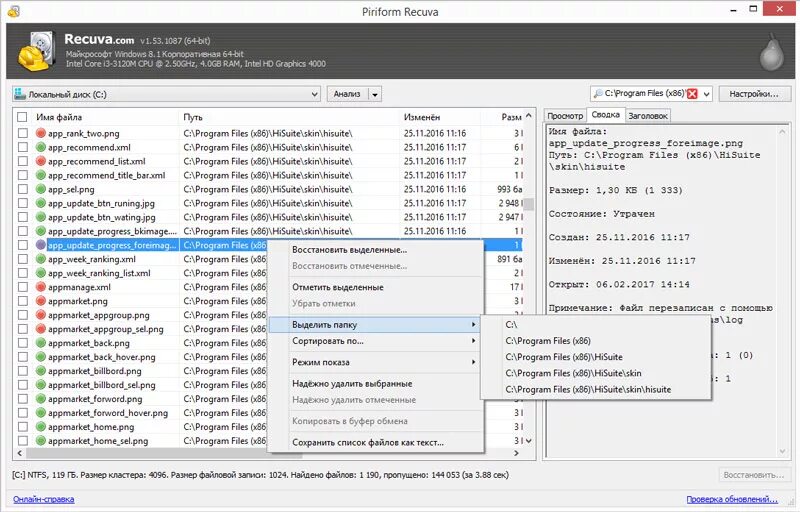Switch to the Заголовок tab
This screenshot has width=800, height=512.
pos(647,116)
